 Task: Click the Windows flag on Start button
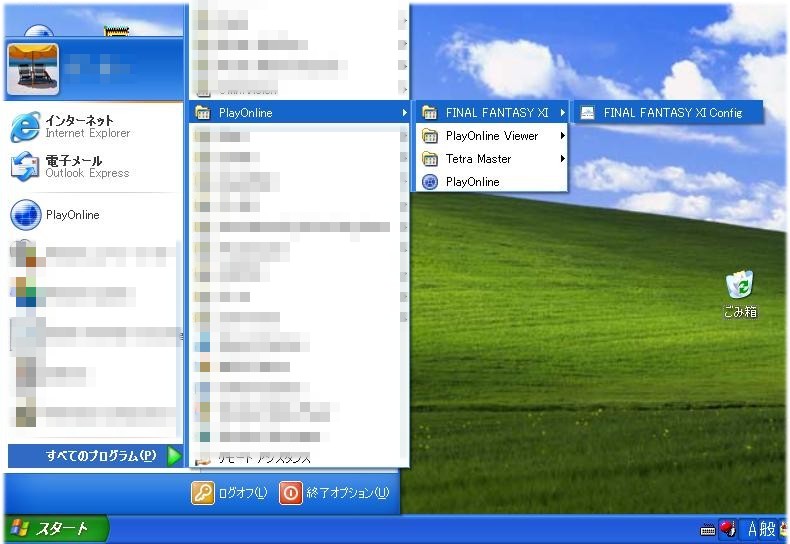(19, 528)
